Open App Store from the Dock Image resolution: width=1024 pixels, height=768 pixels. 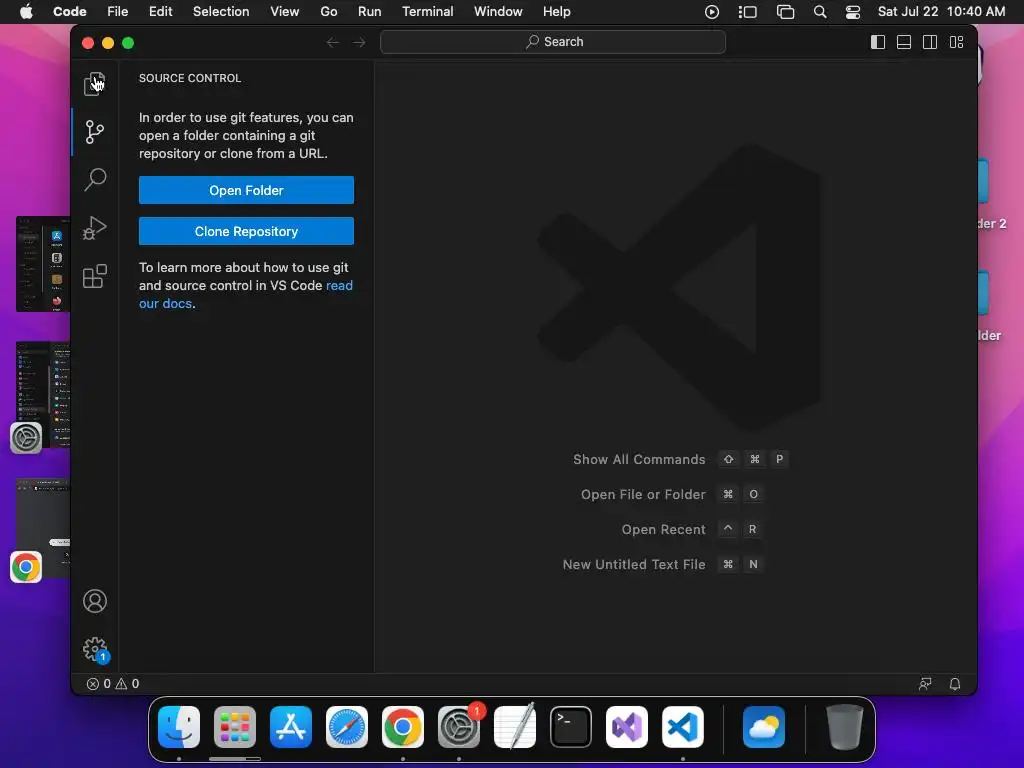click(291, 727)
